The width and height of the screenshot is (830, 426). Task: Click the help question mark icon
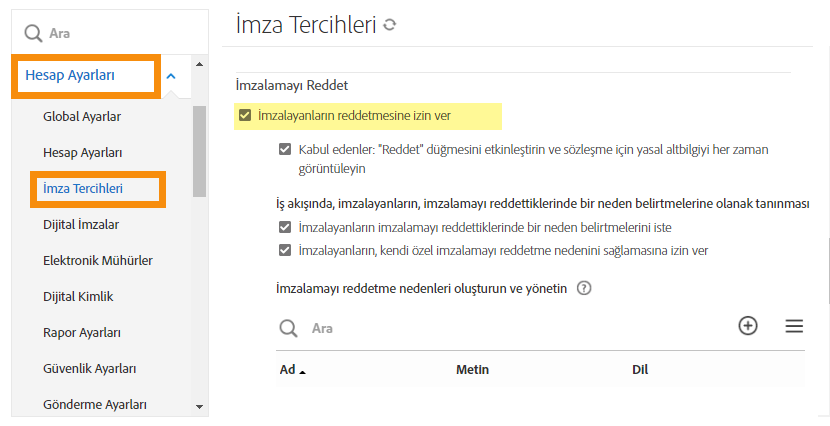[585, 288]
